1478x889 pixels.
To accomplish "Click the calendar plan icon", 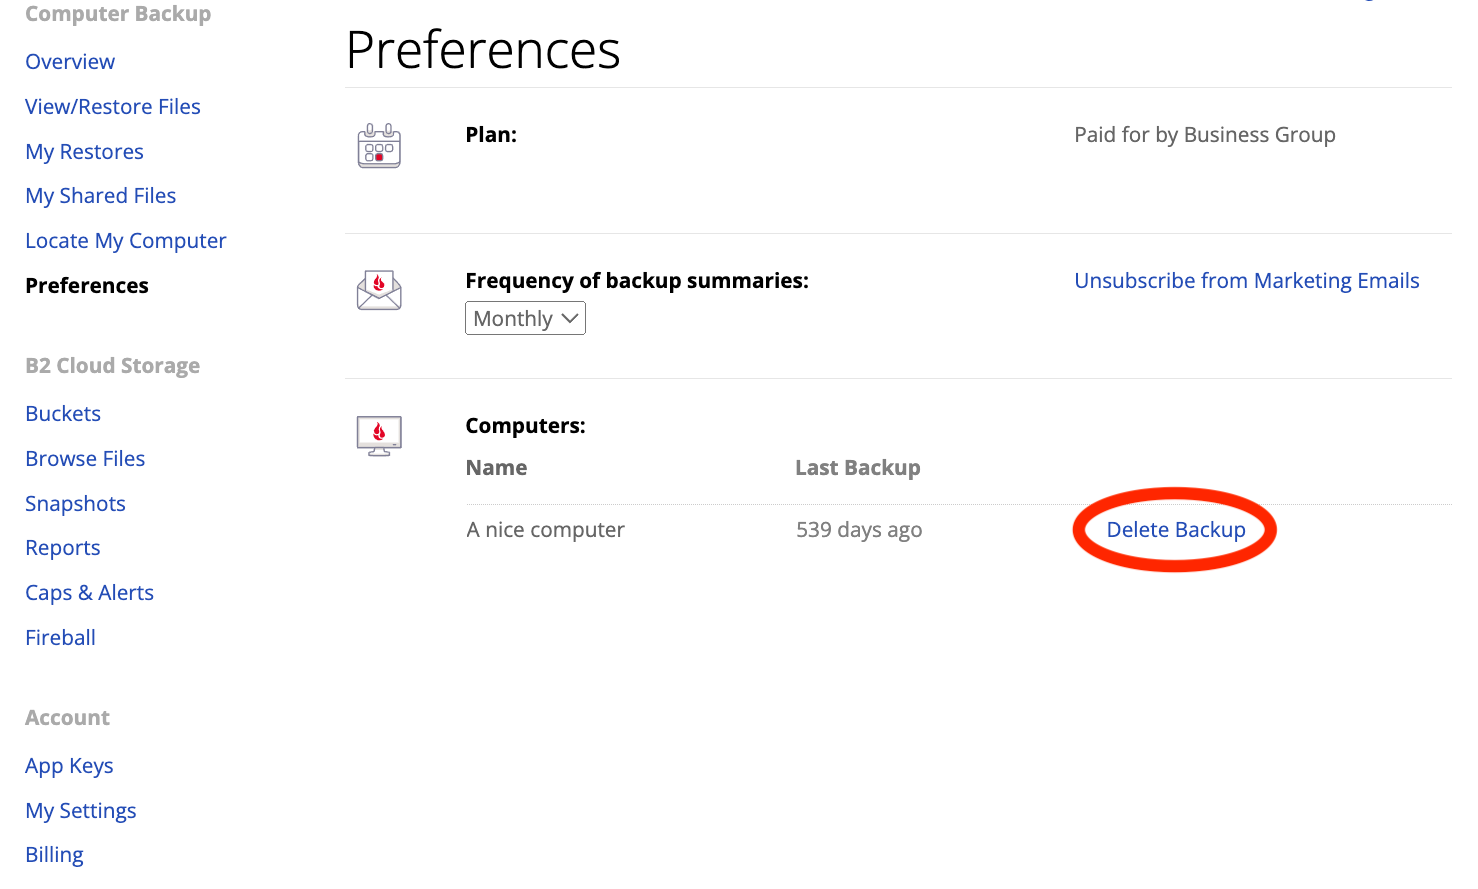I will (x=379, y=146).
